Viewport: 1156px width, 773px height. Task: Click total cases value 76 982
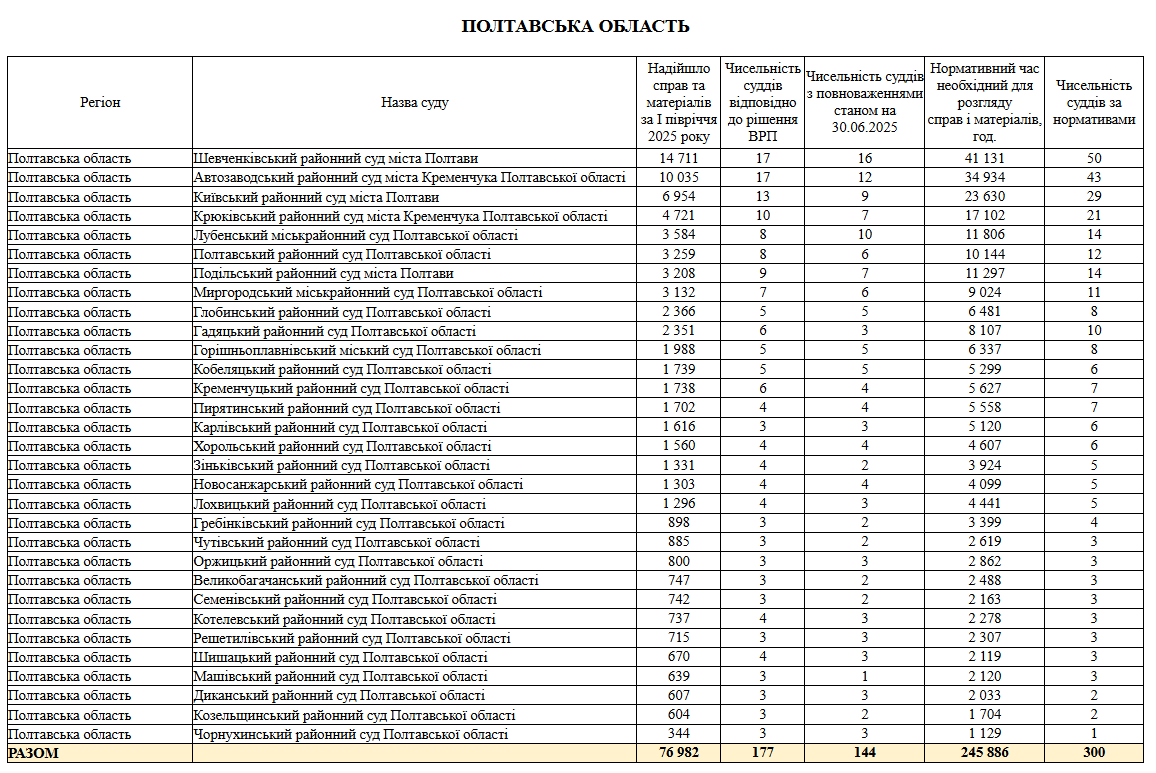(678, 752)
